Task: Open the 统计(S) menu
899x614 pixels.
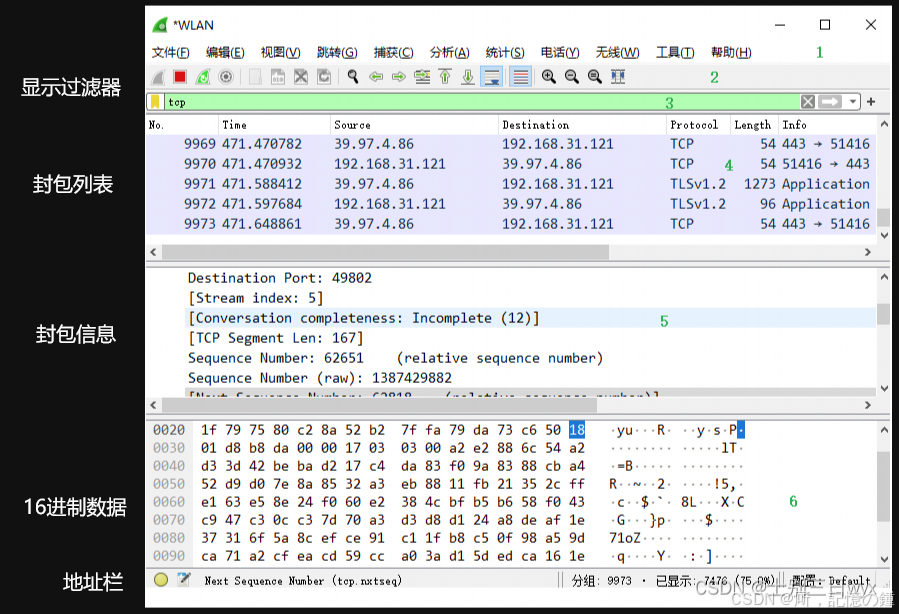Action: pos(505,53)
